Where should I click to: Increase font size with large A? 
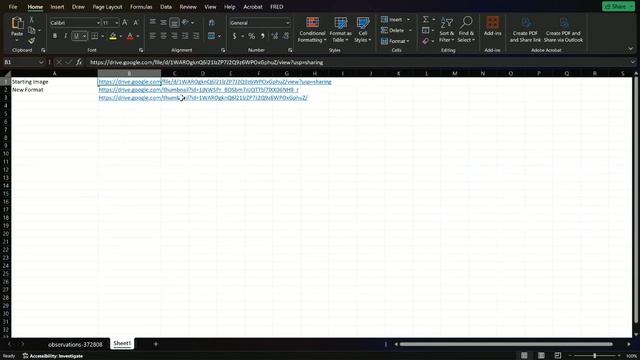pyautogui.click(x=125, y=23)
